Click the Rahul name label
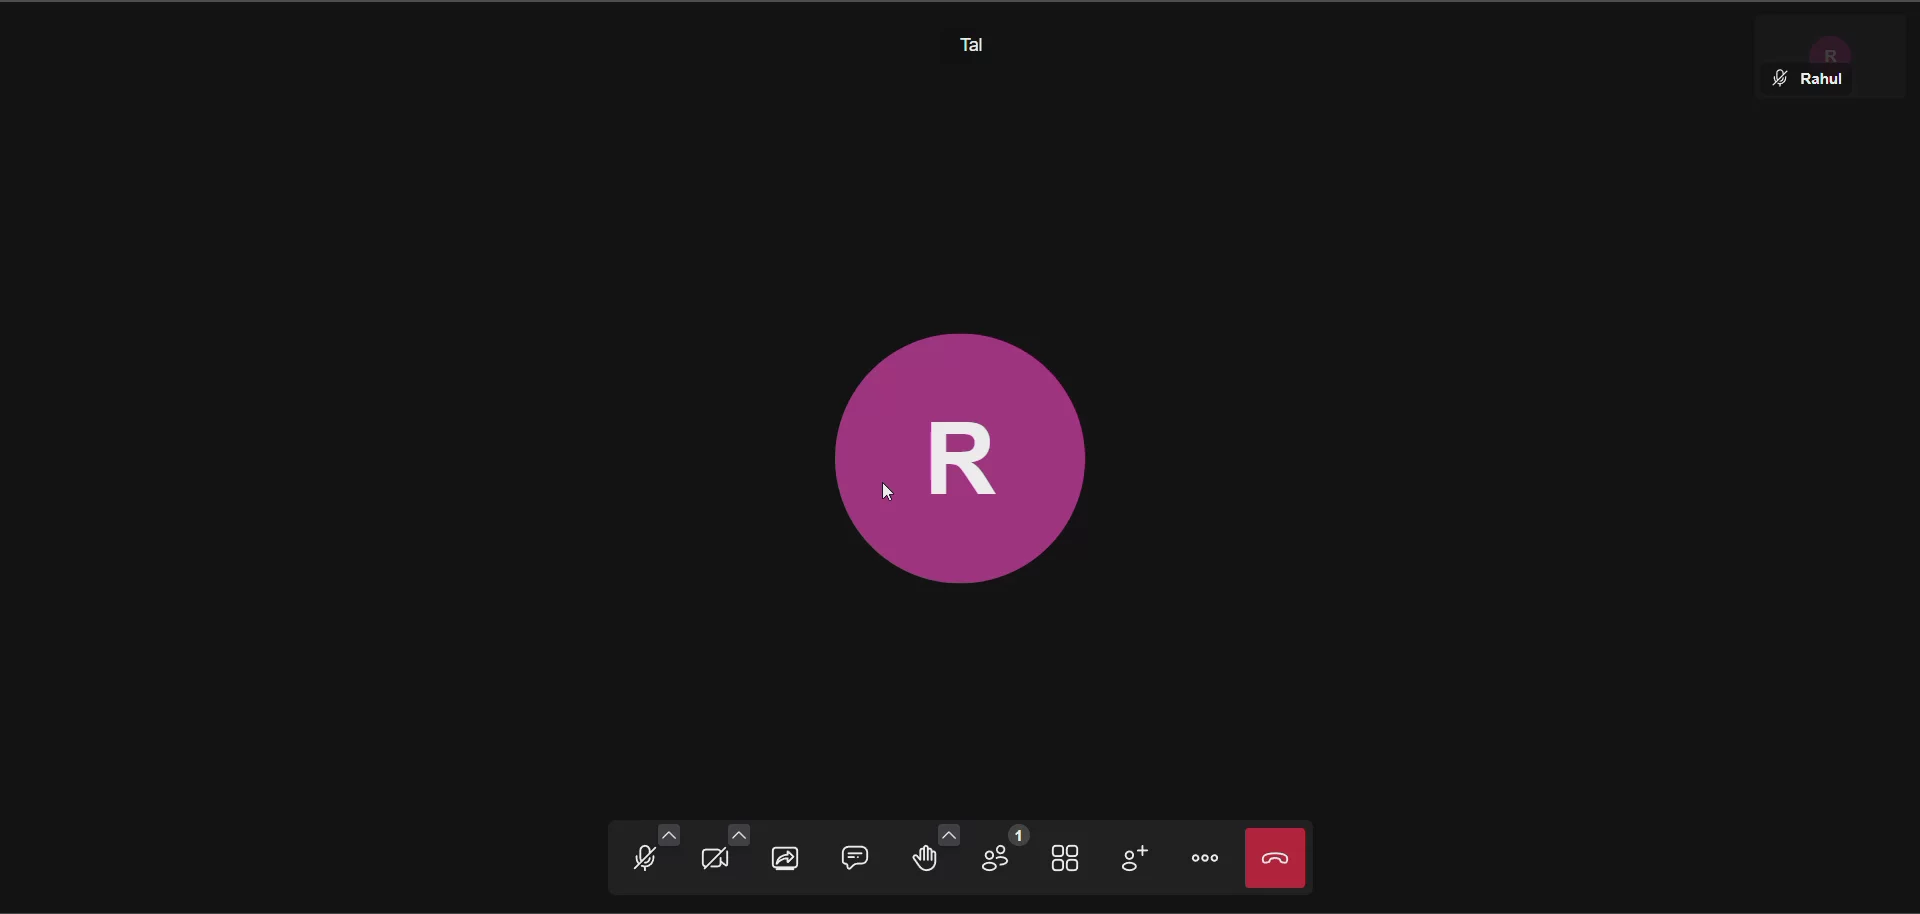This screenshot has width=1920, height=914. pos(1824,79)
